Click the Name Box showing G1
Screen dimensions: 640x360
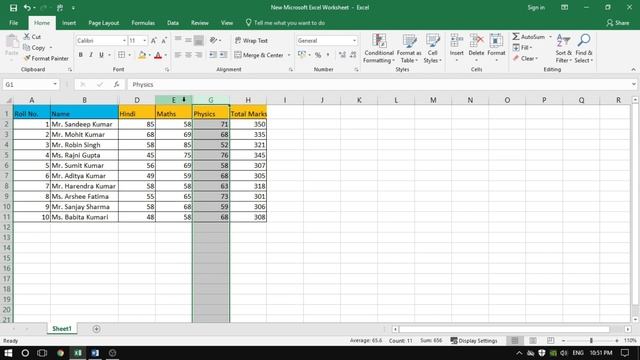pyautogui.click(x=31, y=84)
